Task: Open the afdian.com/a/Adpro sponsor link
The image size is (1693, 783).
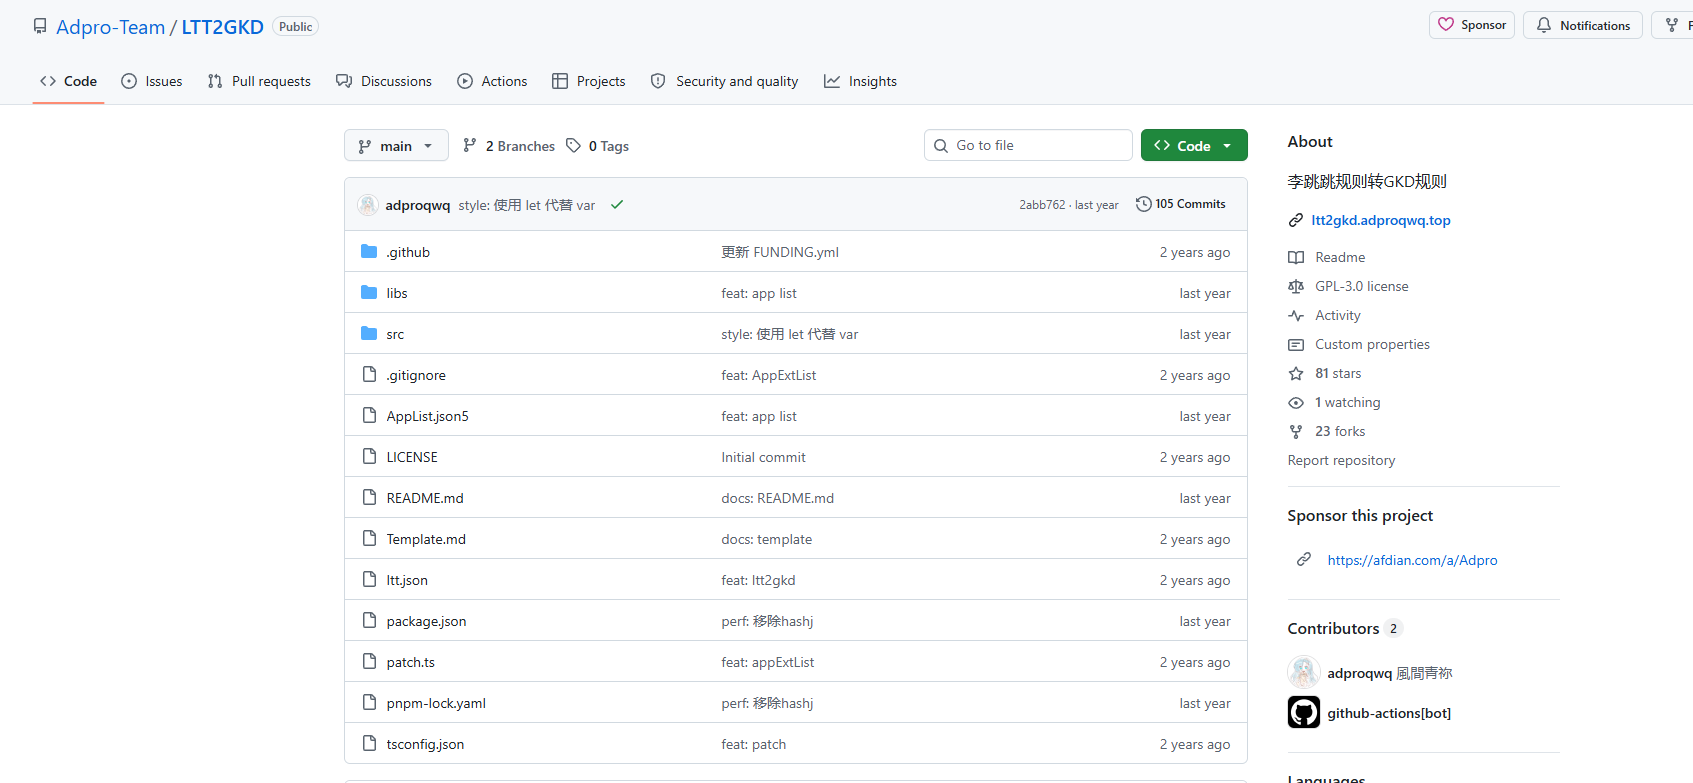Action: (1412, 560)
